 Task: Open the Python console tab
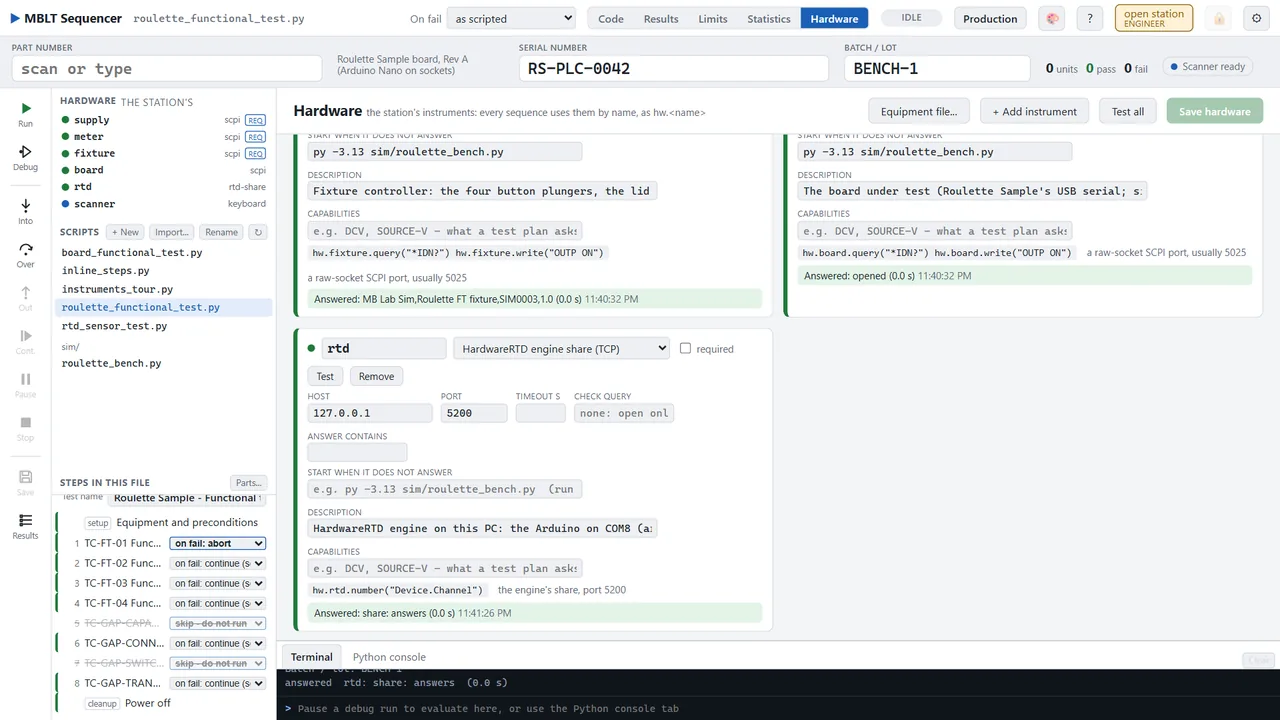click(x=389, y=657)
